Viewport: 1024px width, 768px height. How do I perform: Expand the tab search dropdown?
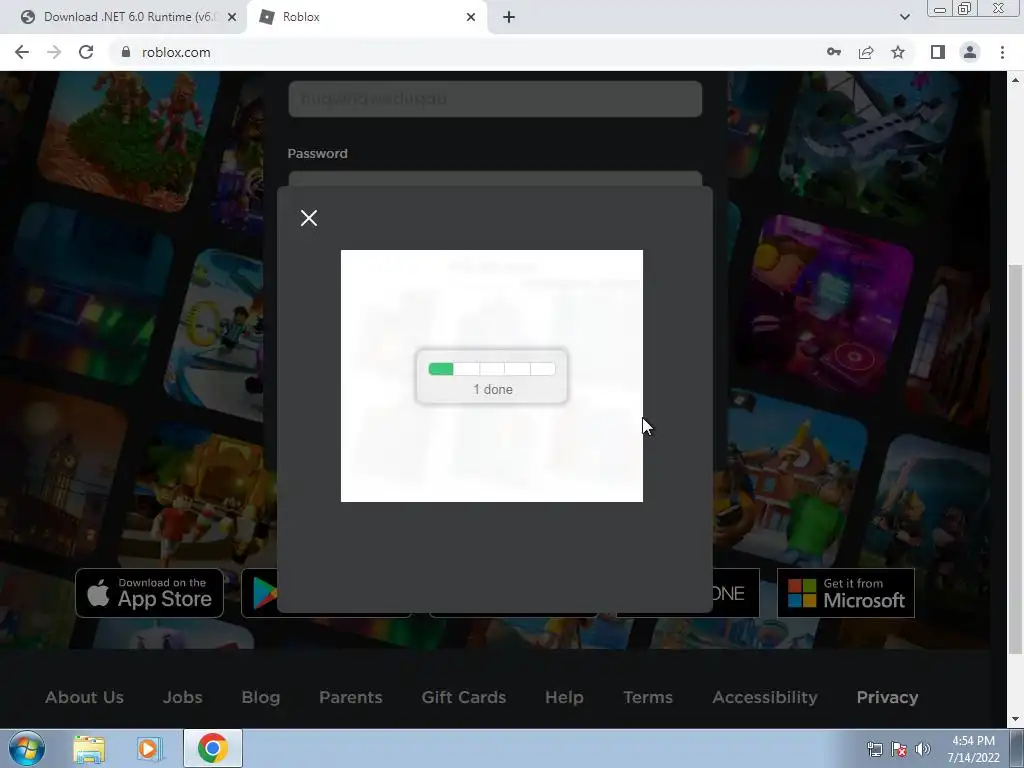tap(904, 17)
